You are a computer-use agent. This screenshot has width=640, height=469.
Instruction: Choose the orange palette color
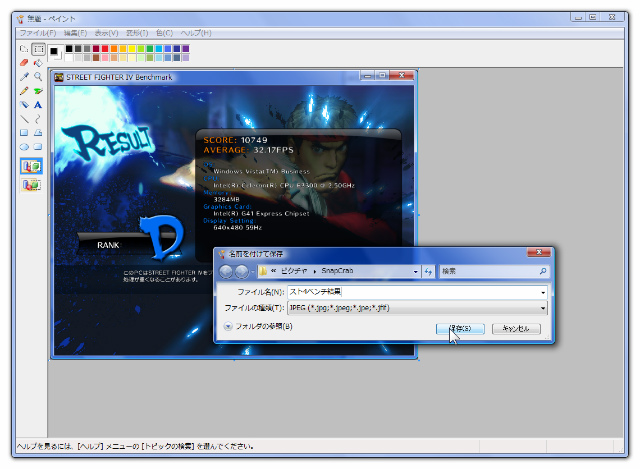click(x=114, y=49)
